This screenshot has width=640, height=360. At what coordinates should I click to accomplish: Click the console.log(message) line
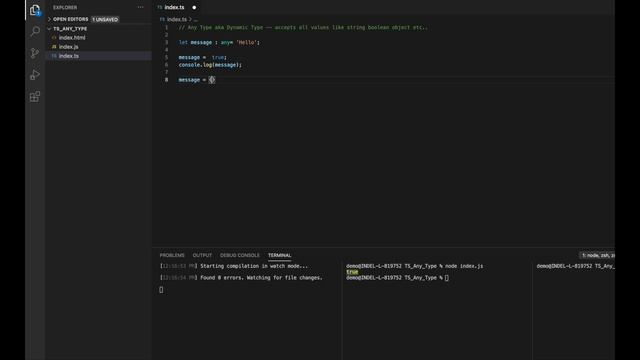pyautogui.click(x=210, y=65)
